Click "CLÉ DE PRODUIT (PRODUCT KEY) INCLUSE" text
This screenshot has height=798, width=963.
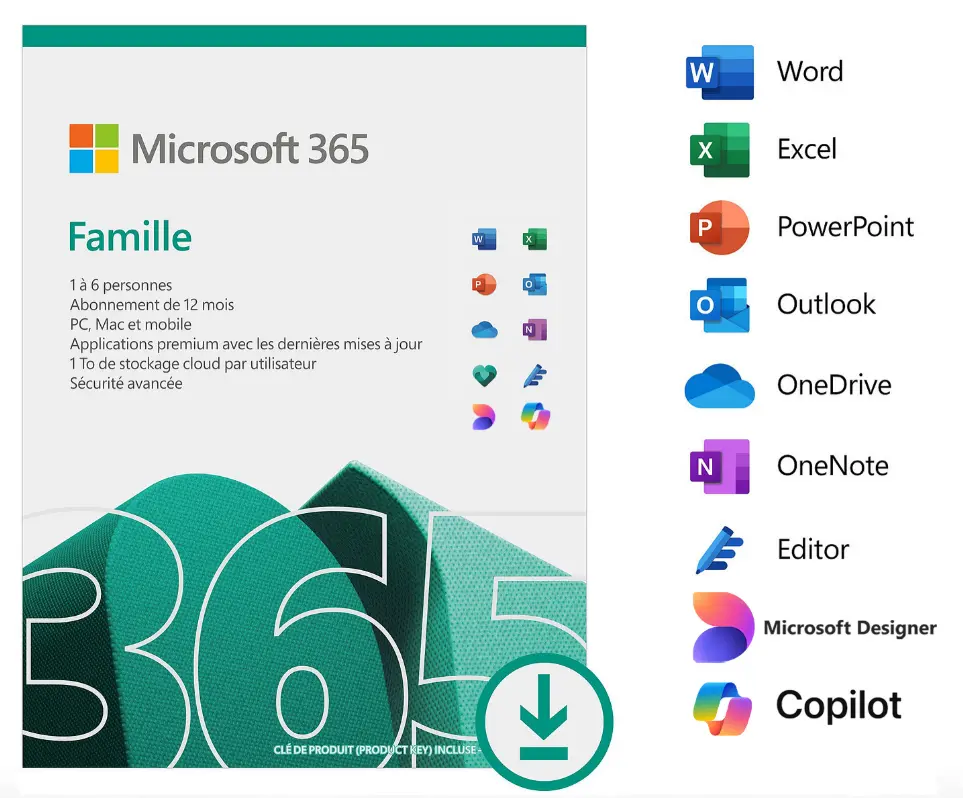[375, 749]
